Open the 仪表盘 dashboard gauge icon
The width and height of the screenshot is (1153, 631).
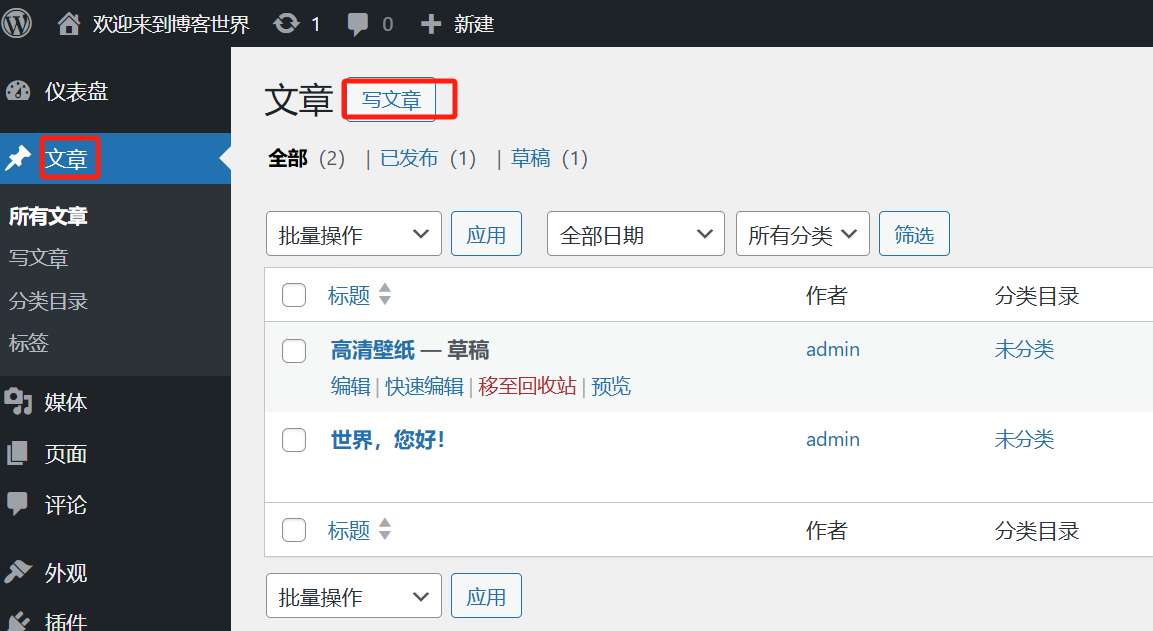[x=18, y=91]
